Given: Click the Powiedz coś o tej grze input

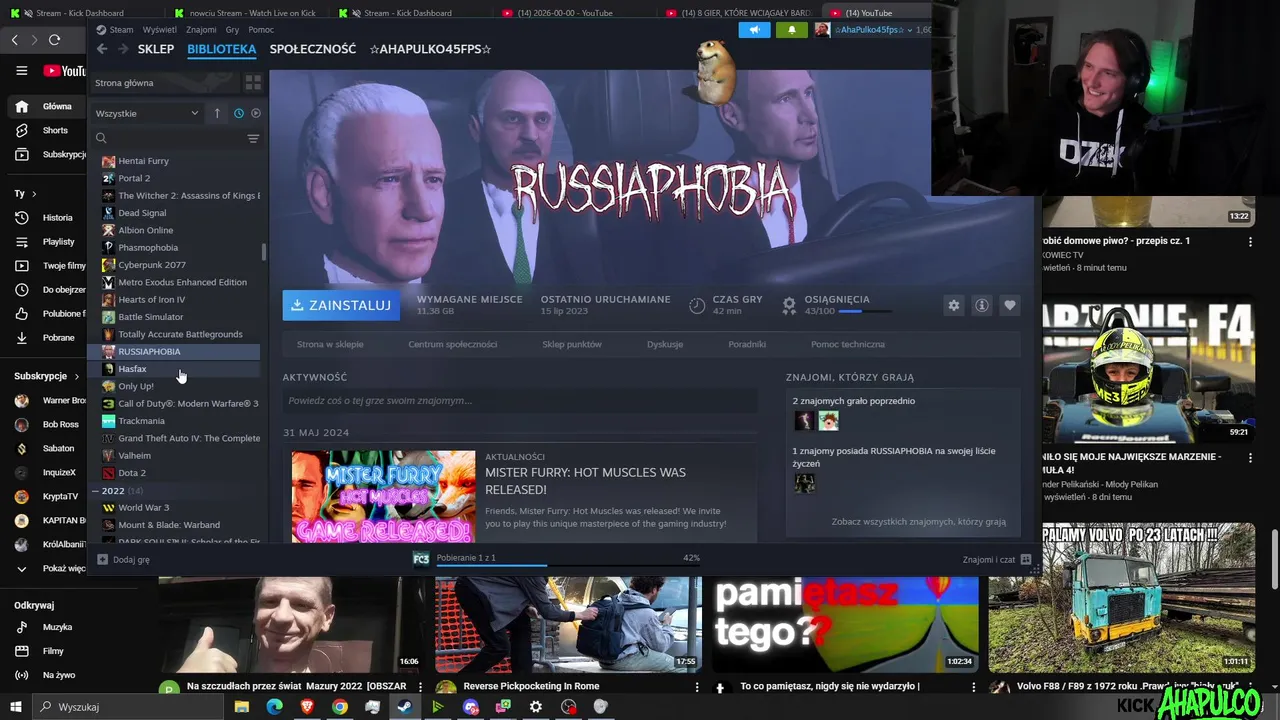Looking at the screenshot, I should coord(519,400).
